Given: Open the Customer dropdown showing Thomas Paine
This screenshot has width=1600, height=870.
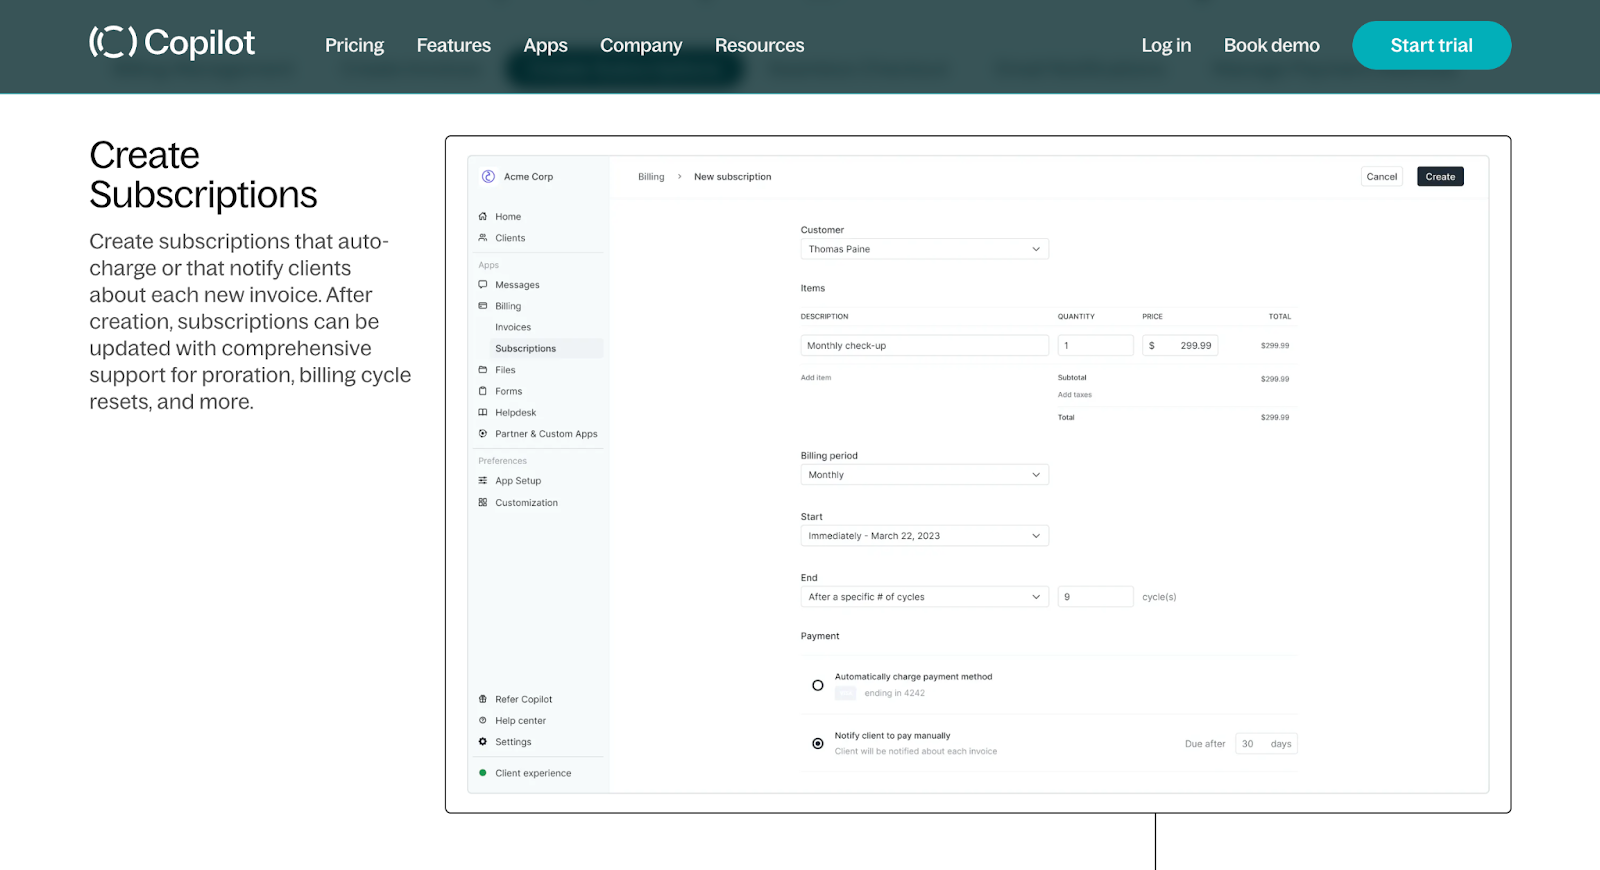Looking at the screenshot, I should pos(924,249).
